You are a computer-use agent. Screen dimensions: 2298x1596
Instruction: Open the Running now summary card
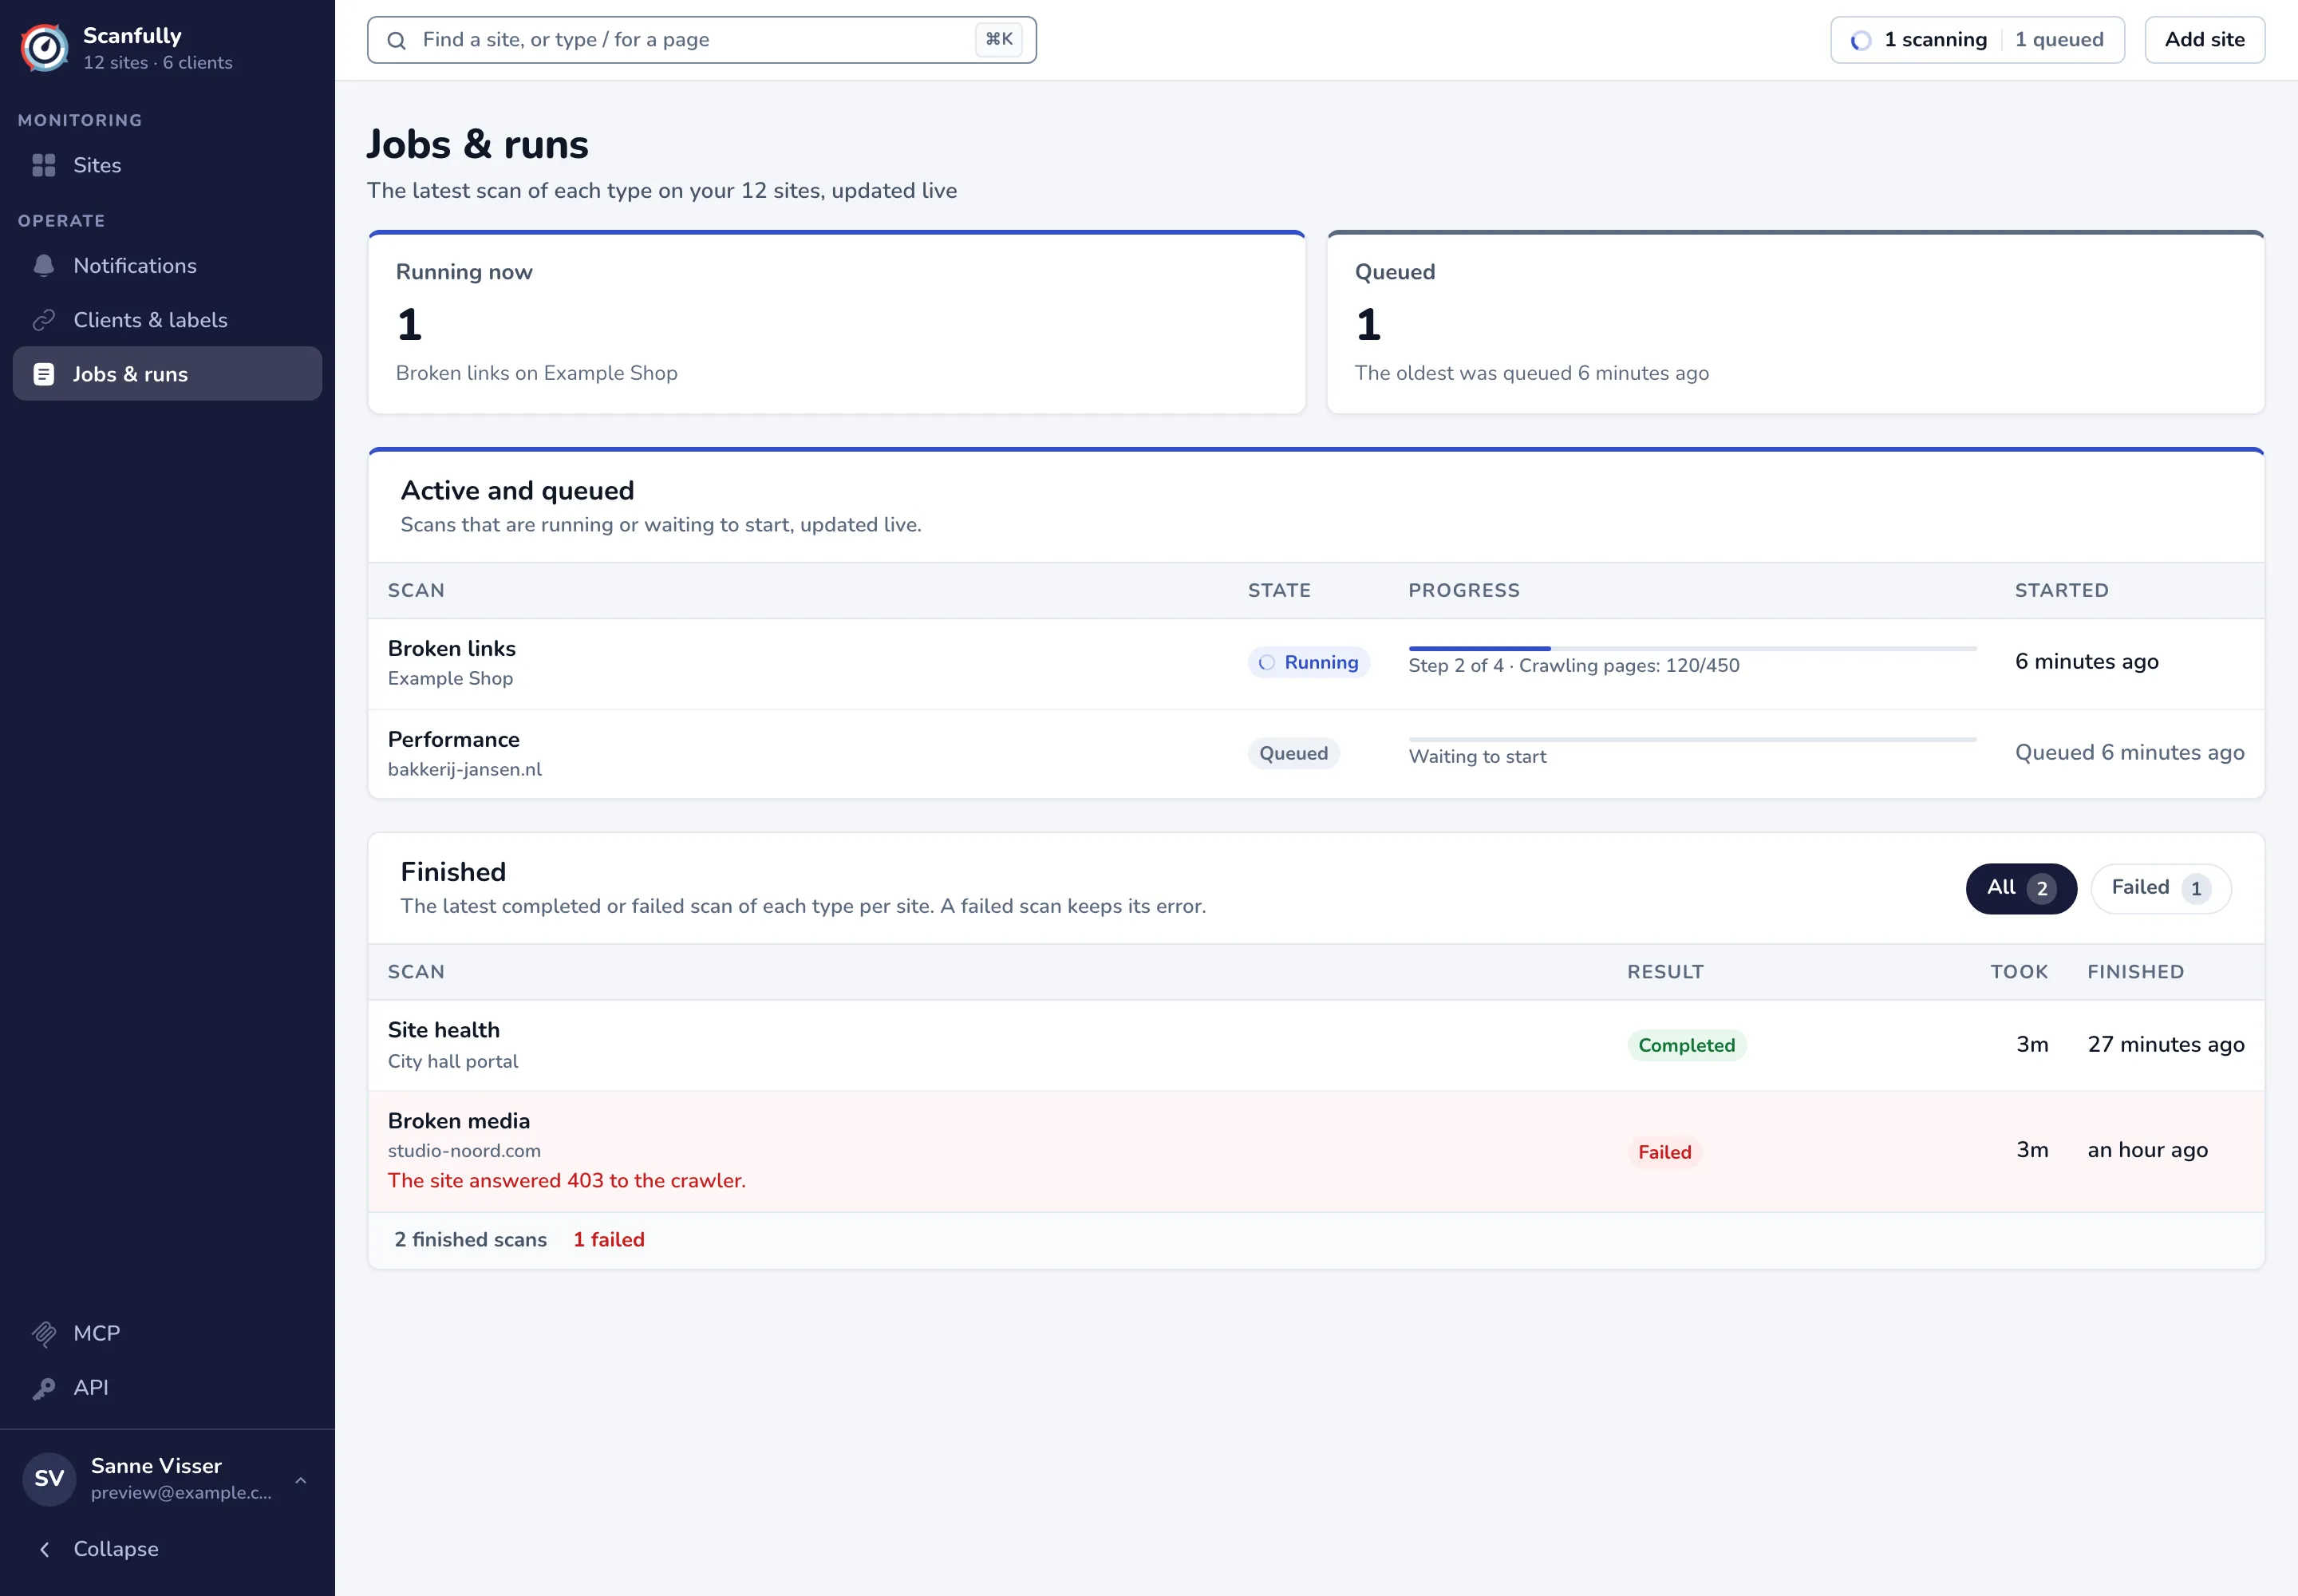coord(836,323)
